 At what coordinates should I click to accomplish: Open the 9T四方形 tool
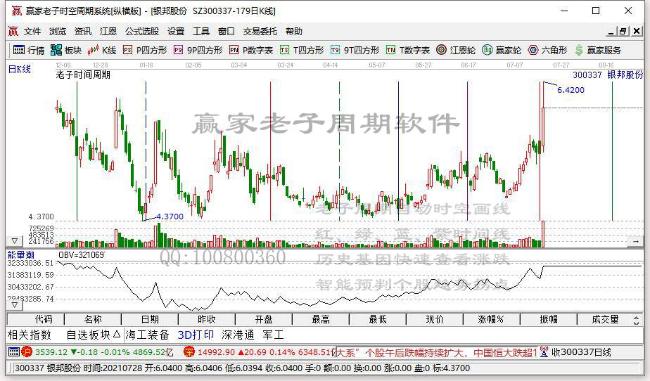[x=354, y=50]
